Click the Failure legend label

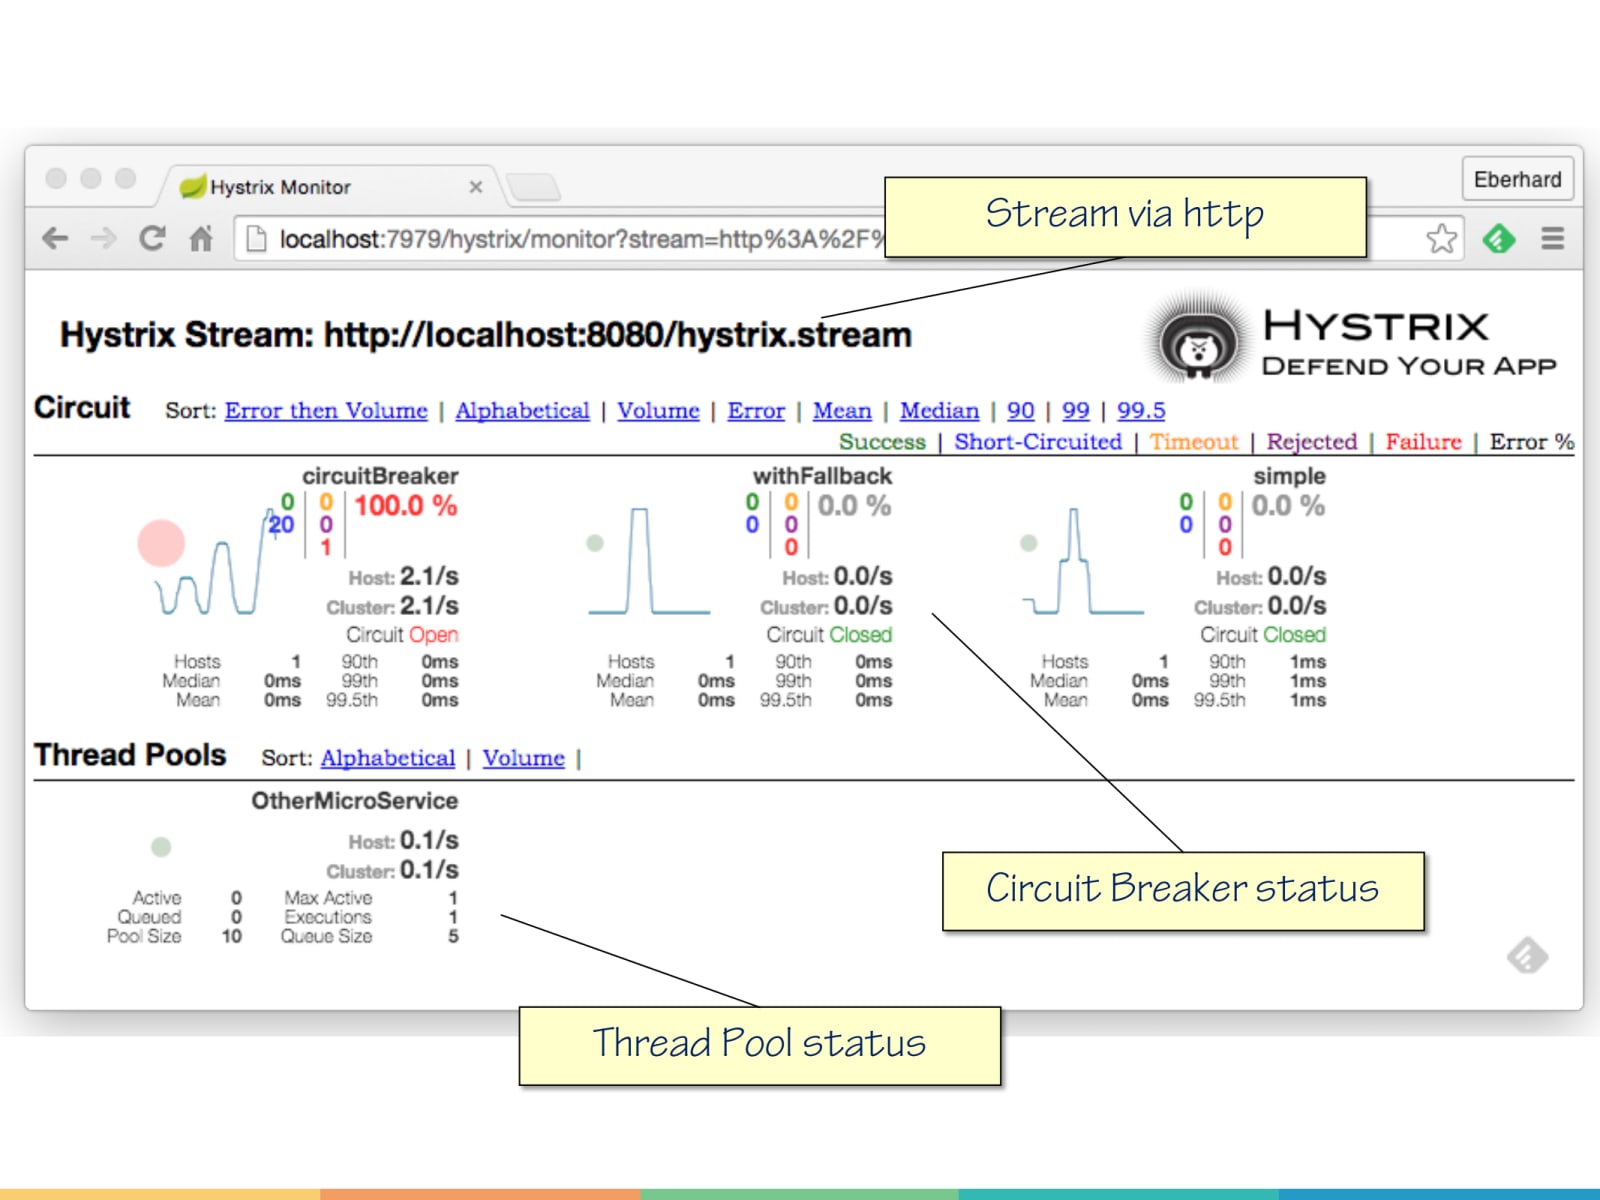pyautogui.click(x=1423, y=441)
